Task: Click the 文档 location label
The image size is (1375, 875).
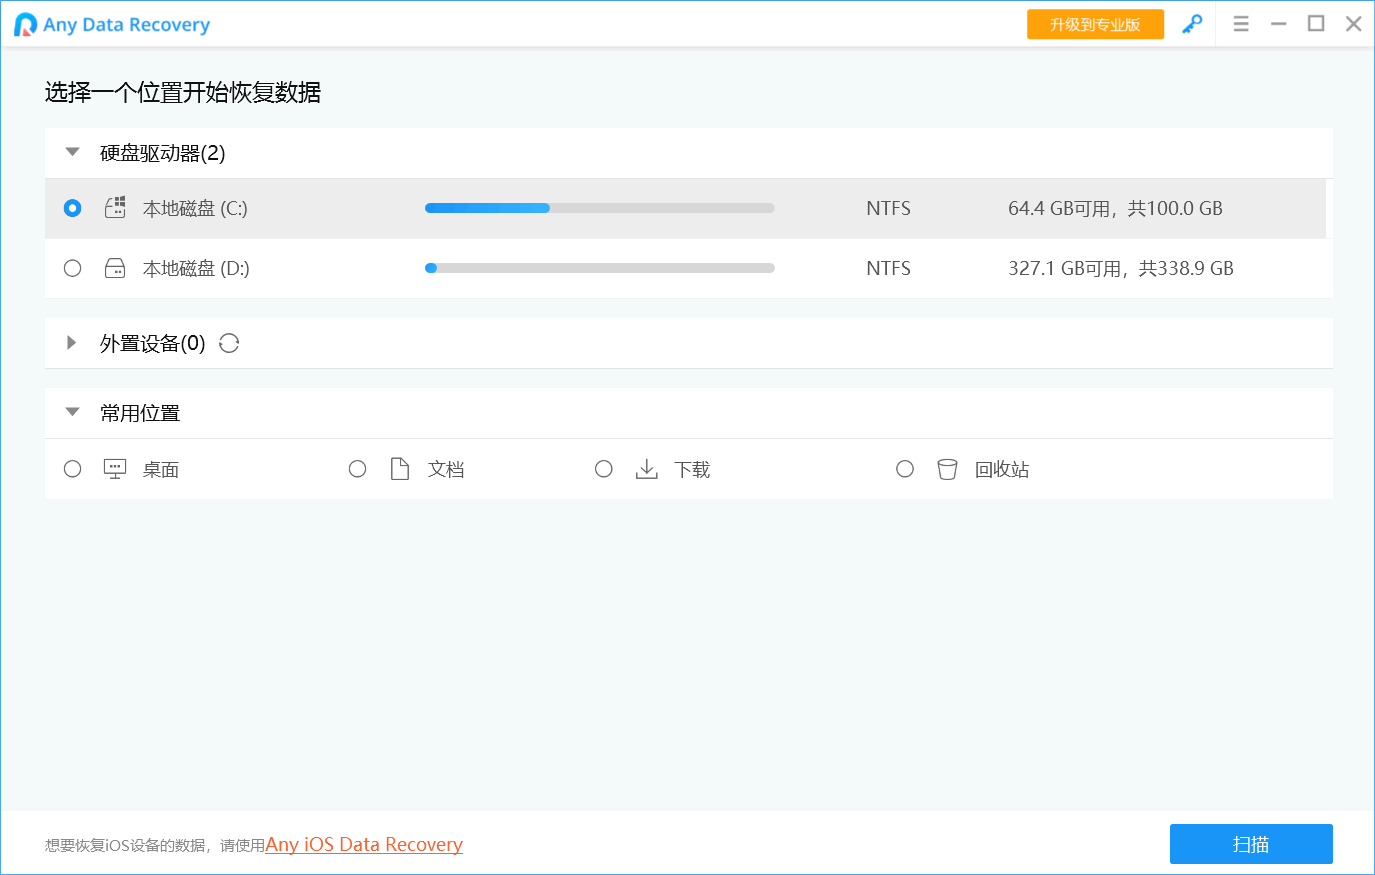Action: pyautogui.click(x=446, y=469)
